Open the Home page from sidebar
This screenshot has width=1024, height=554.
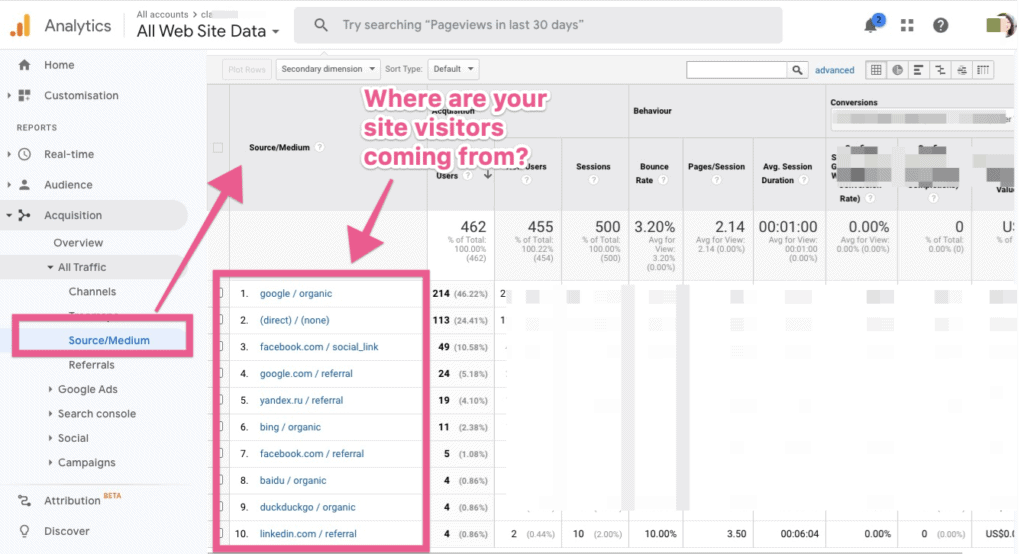tap(59, 65)
